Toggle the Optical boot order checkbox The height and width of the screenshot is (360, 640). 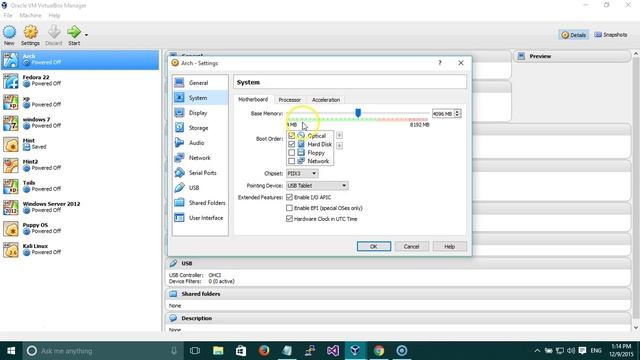point(291,136)
